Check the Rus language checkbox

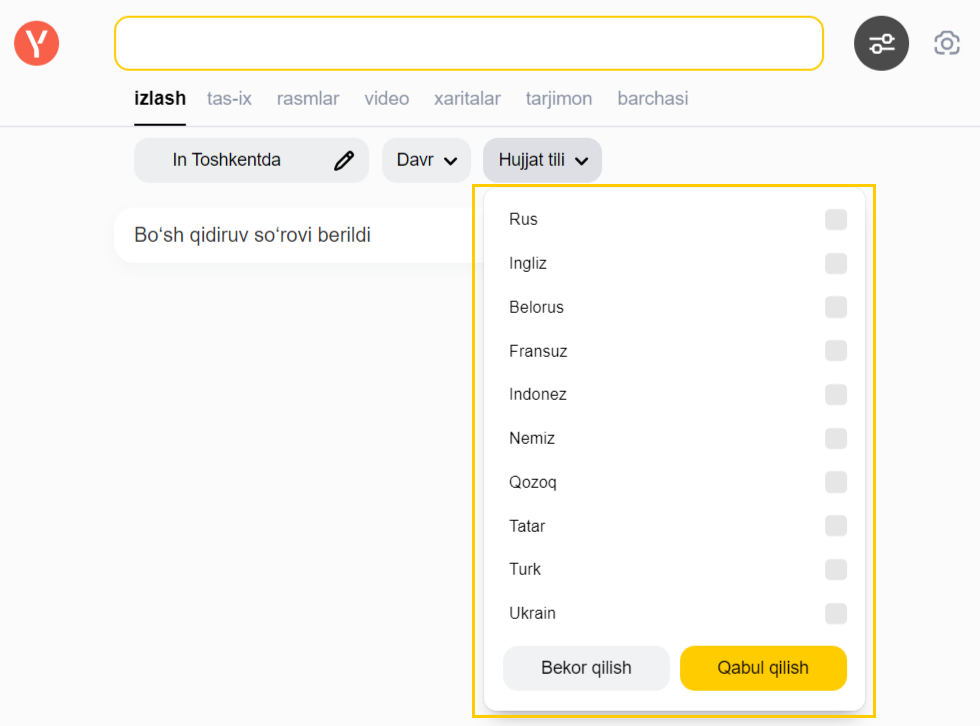pyautogui.click(x=835, y=220)
